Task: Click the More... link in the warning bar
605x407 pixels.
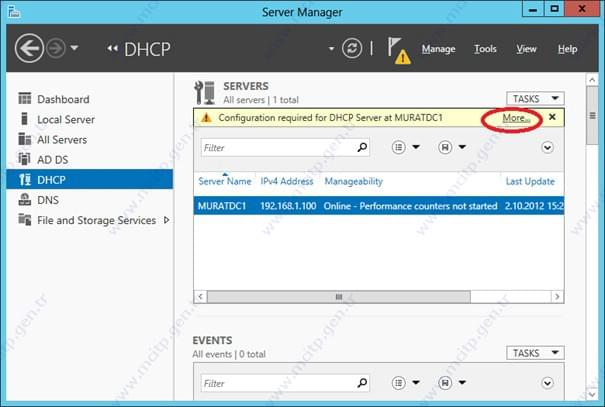Action: tap(516, 118)
